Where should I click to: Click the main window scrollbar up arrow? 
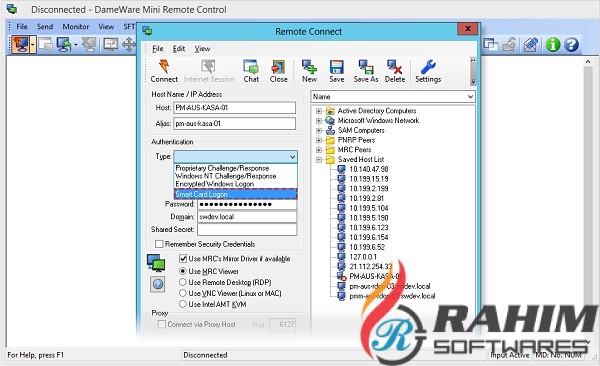[x=588, y=62]
